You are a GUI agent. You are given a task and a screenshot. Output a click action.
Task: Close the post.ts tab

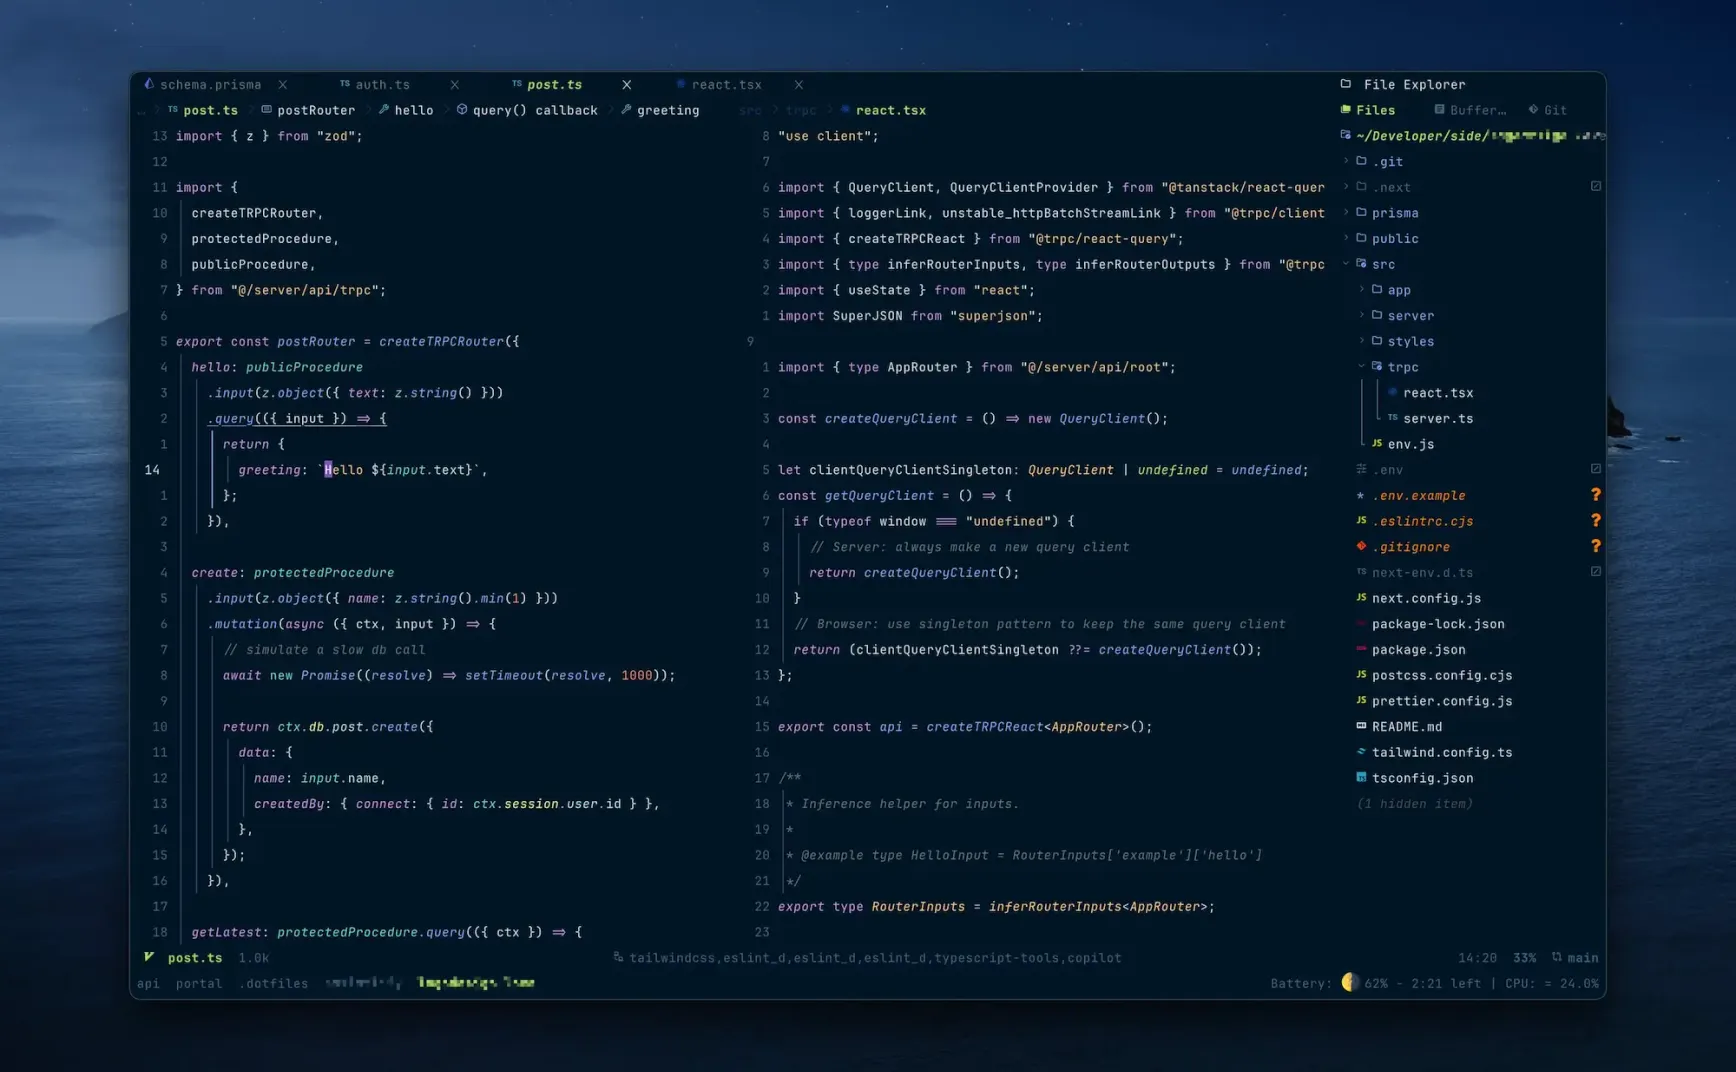point(627,84)
